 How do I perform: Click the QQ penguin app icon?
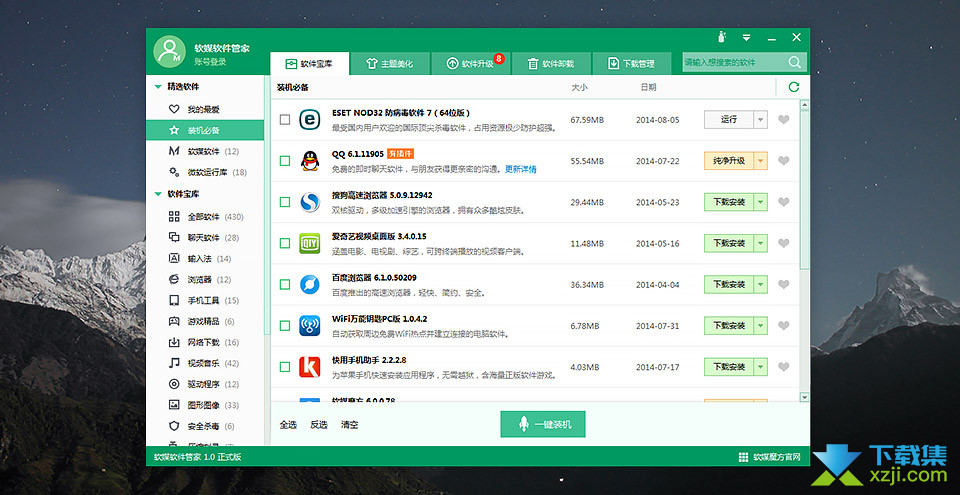[x=309, y=161]
